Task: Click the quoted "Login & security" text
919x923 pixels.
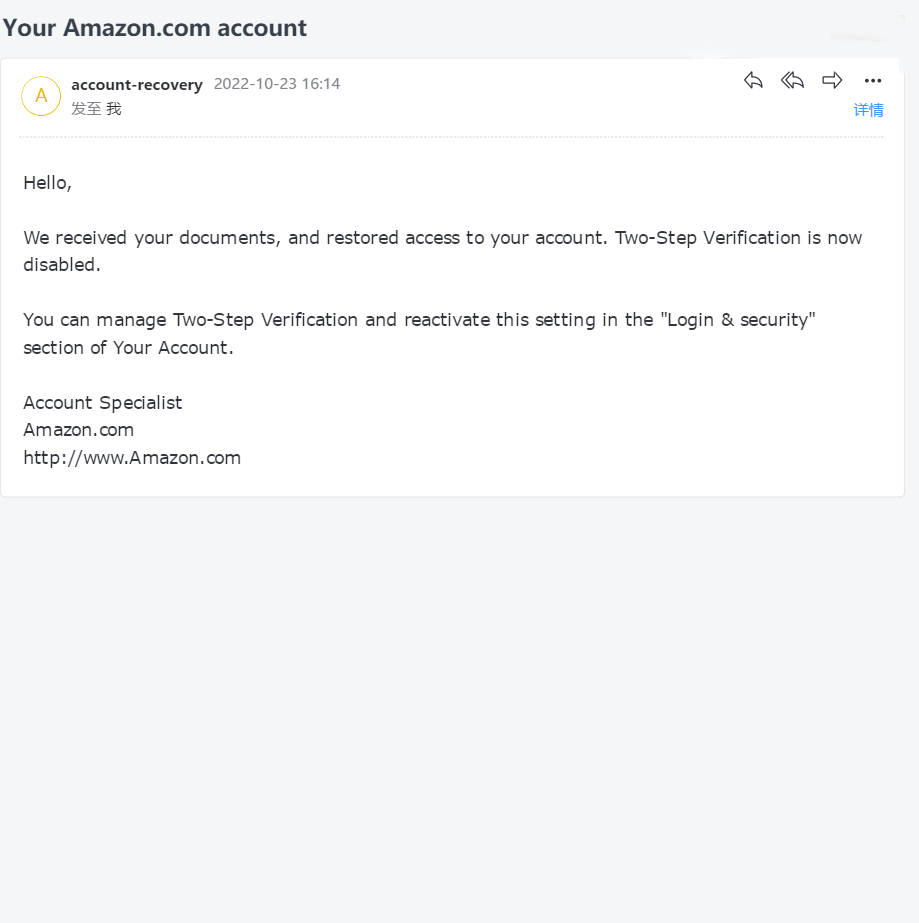Action: point(738,320)
